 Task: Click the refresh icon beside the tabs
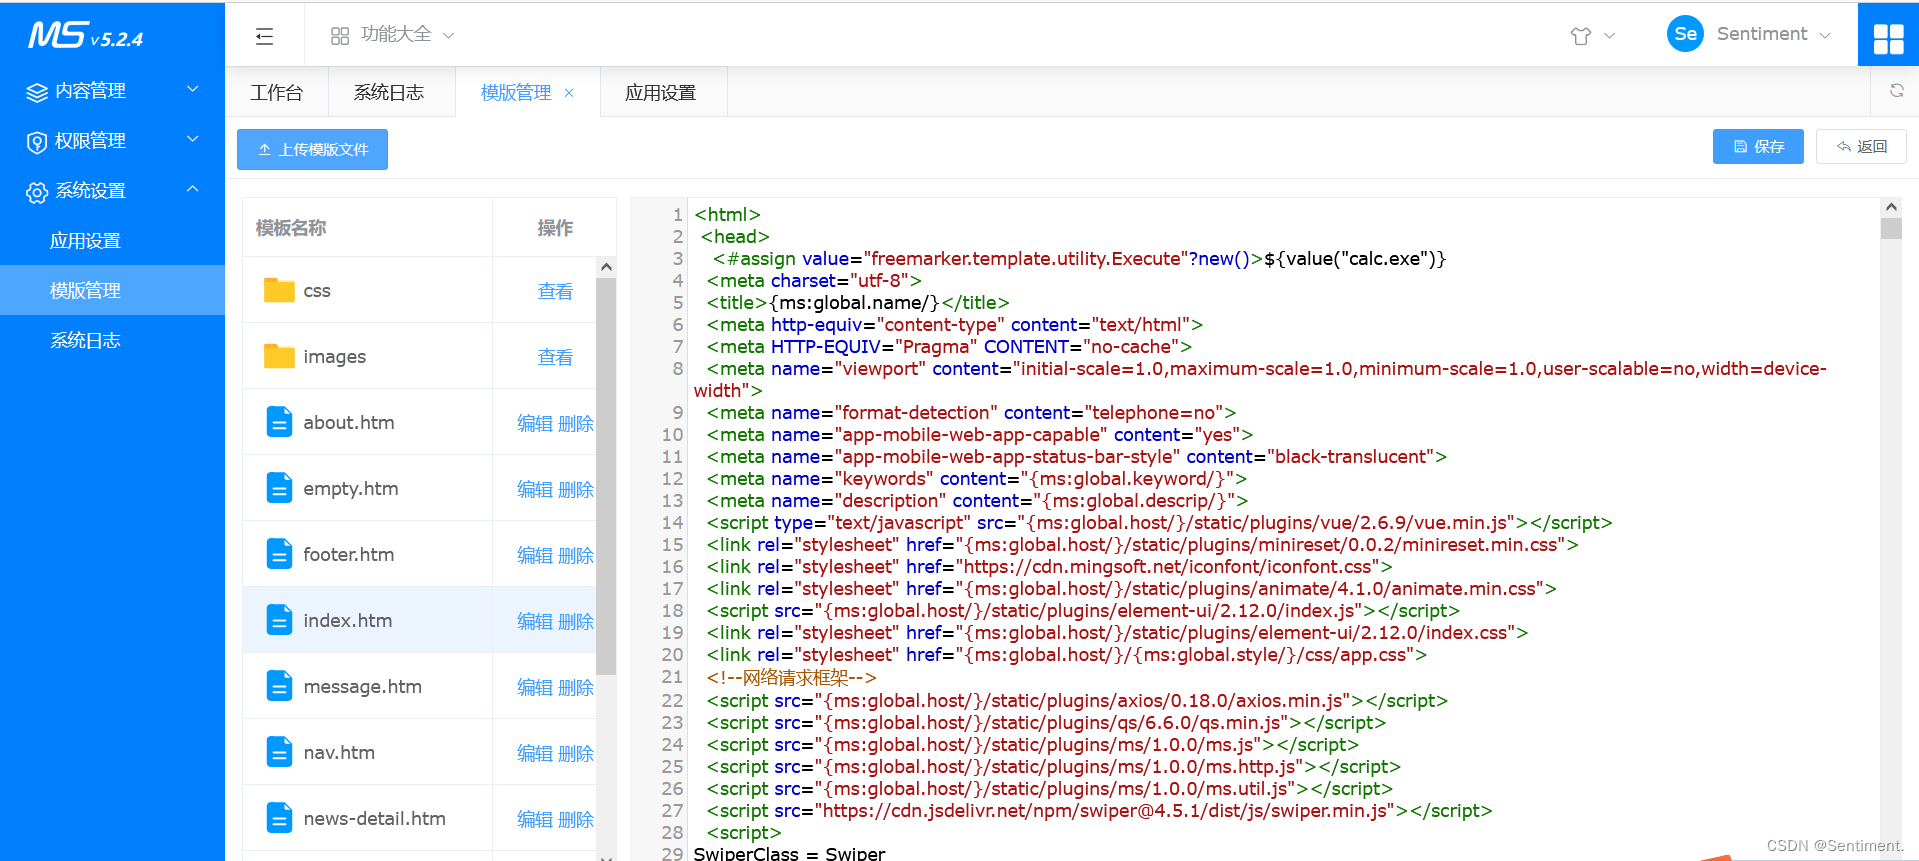click(x=1896, y=91)
